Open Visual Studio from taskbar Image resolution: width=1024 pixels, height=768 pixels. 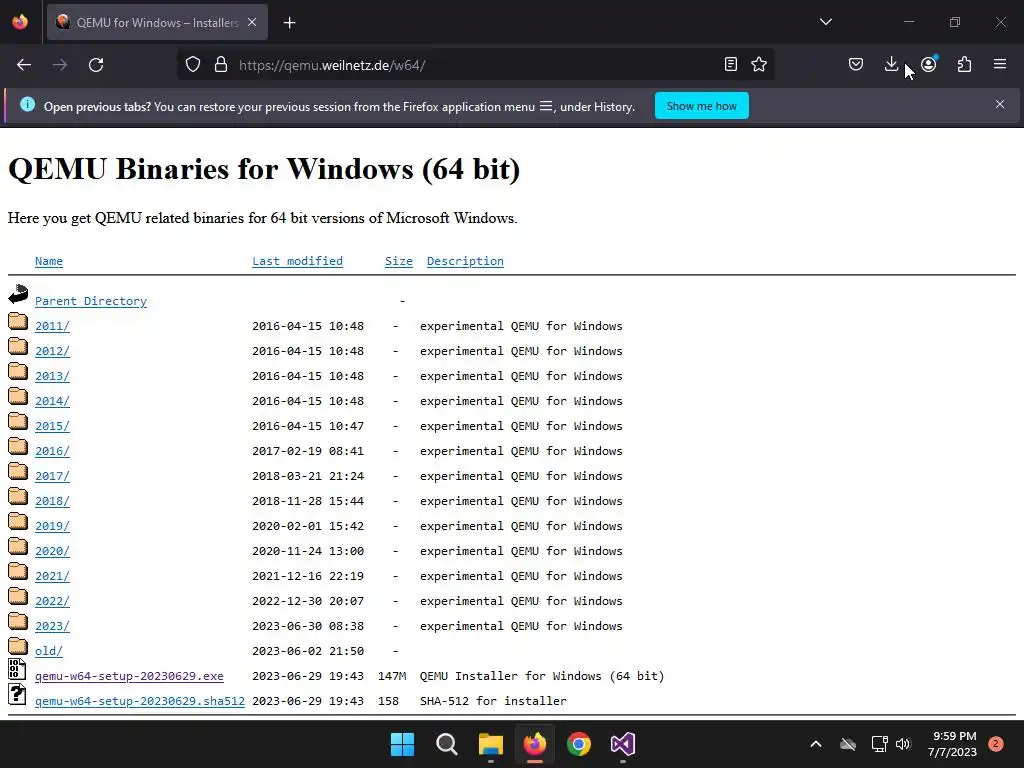click(x=622, y=744)
